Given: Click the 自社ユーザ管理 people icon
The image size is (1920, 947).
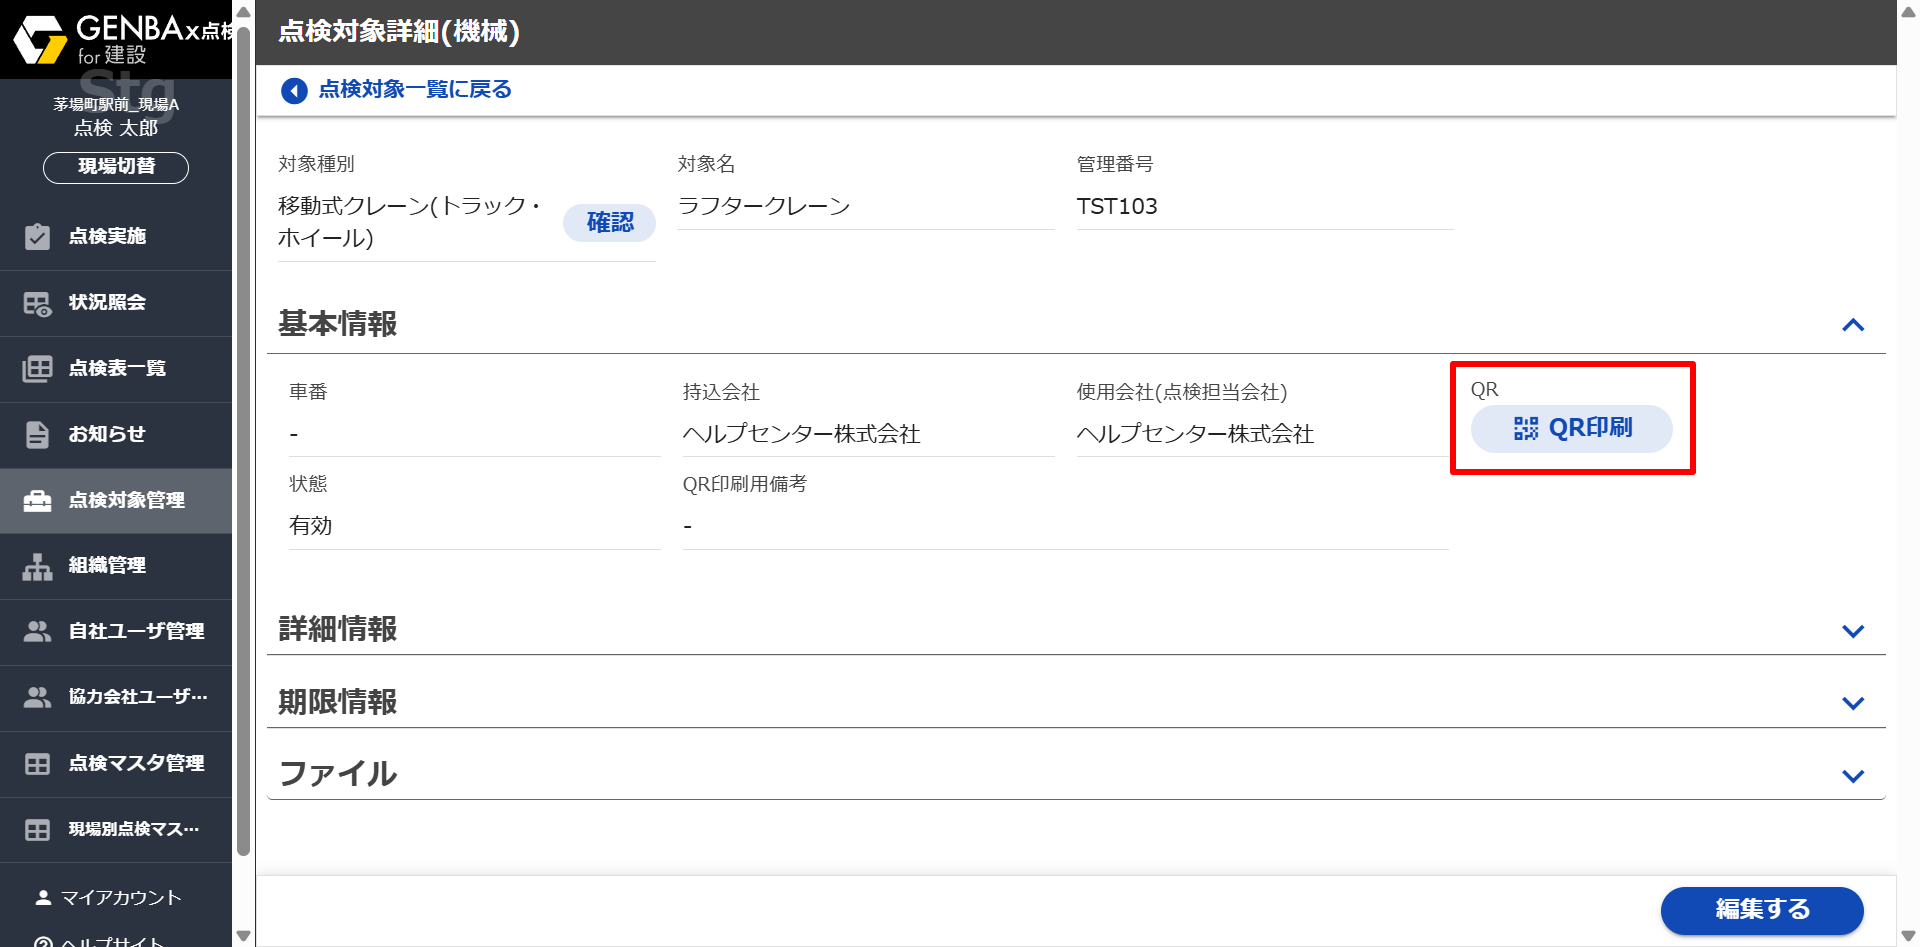Looking at the screenshot, I should pos(37,632).
